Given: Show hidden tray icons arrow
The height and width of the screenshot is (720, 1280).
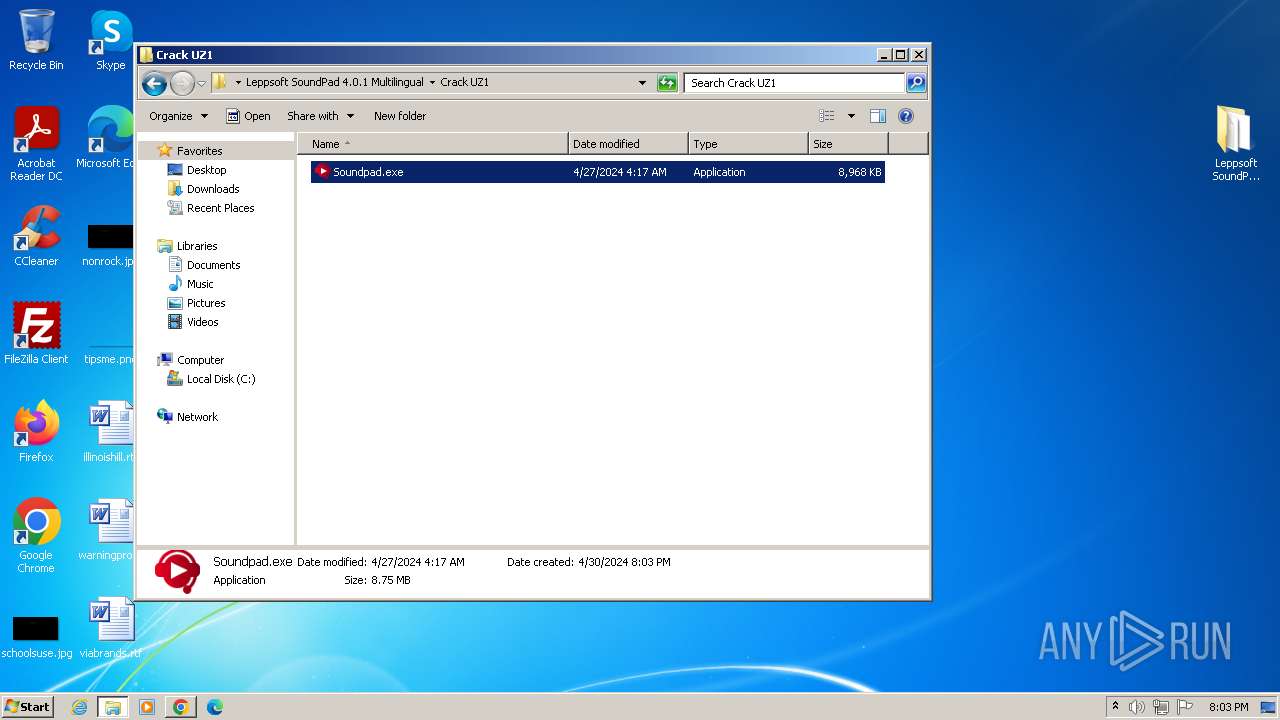Looking at the screenshot, I should point(1116,707).
